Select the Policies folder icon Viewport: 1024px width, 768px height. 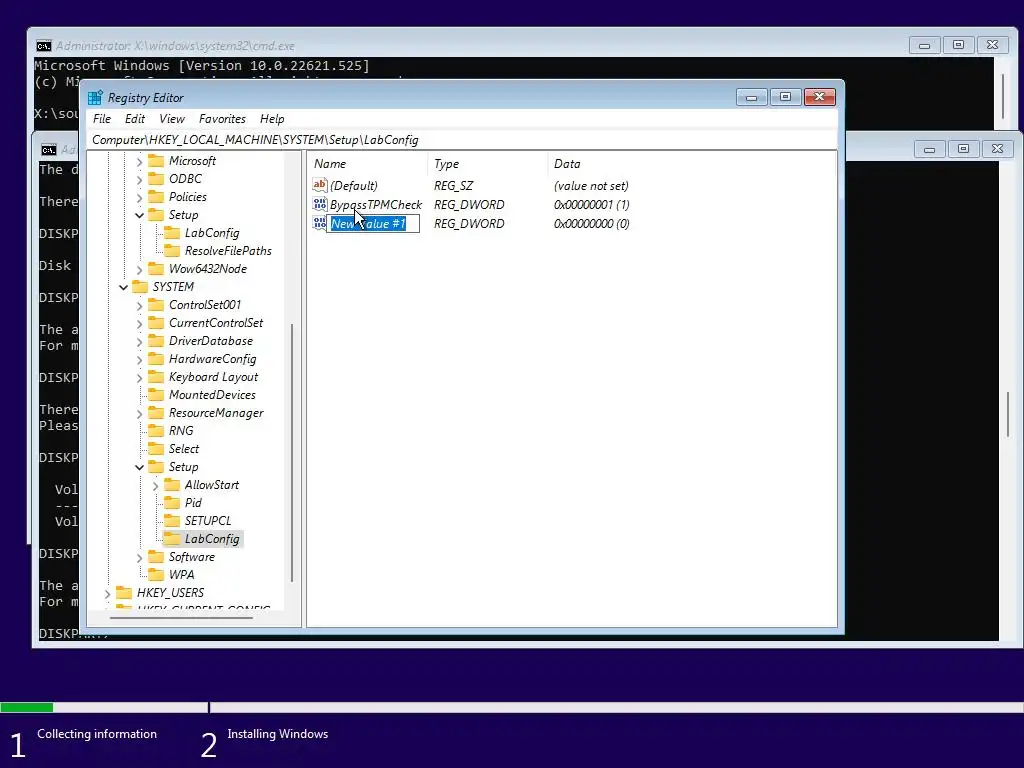(x=156, y=197)
